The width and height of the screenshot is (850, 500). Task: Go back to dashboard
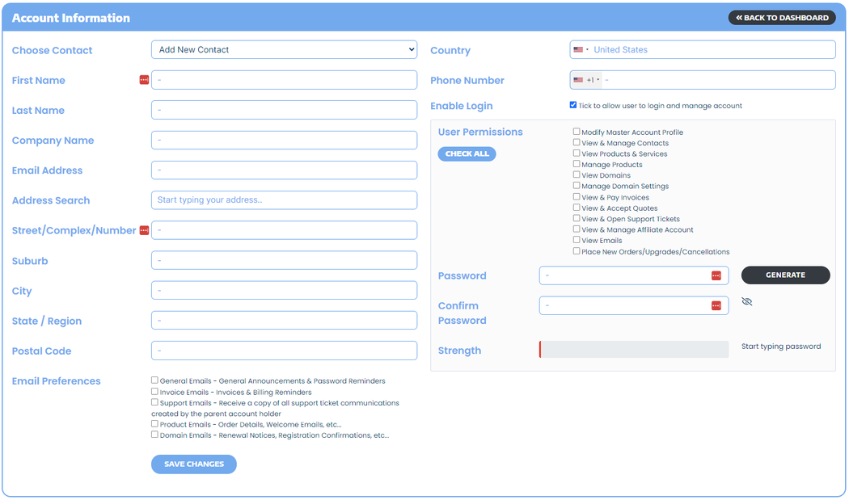pos(783,18)
